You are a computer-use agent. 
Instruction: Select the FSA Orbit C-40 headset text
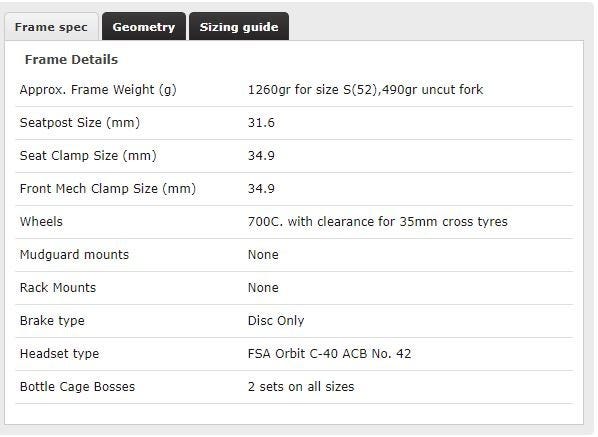330,353
